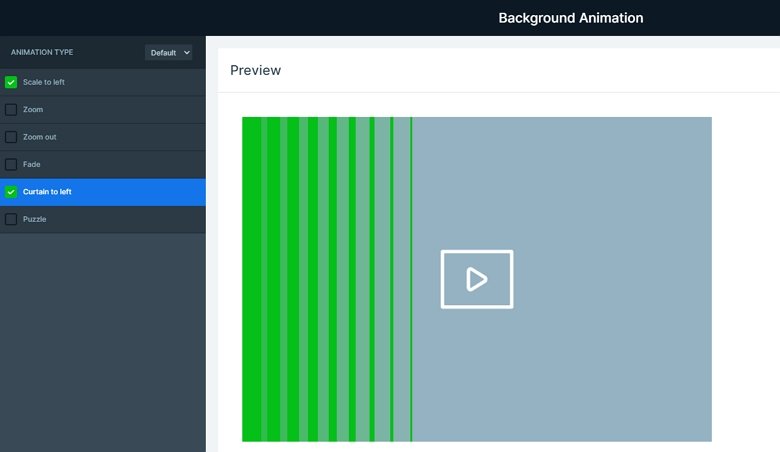Enable the Zoom checkbox

pyautogui.click(x=11, y=109)
